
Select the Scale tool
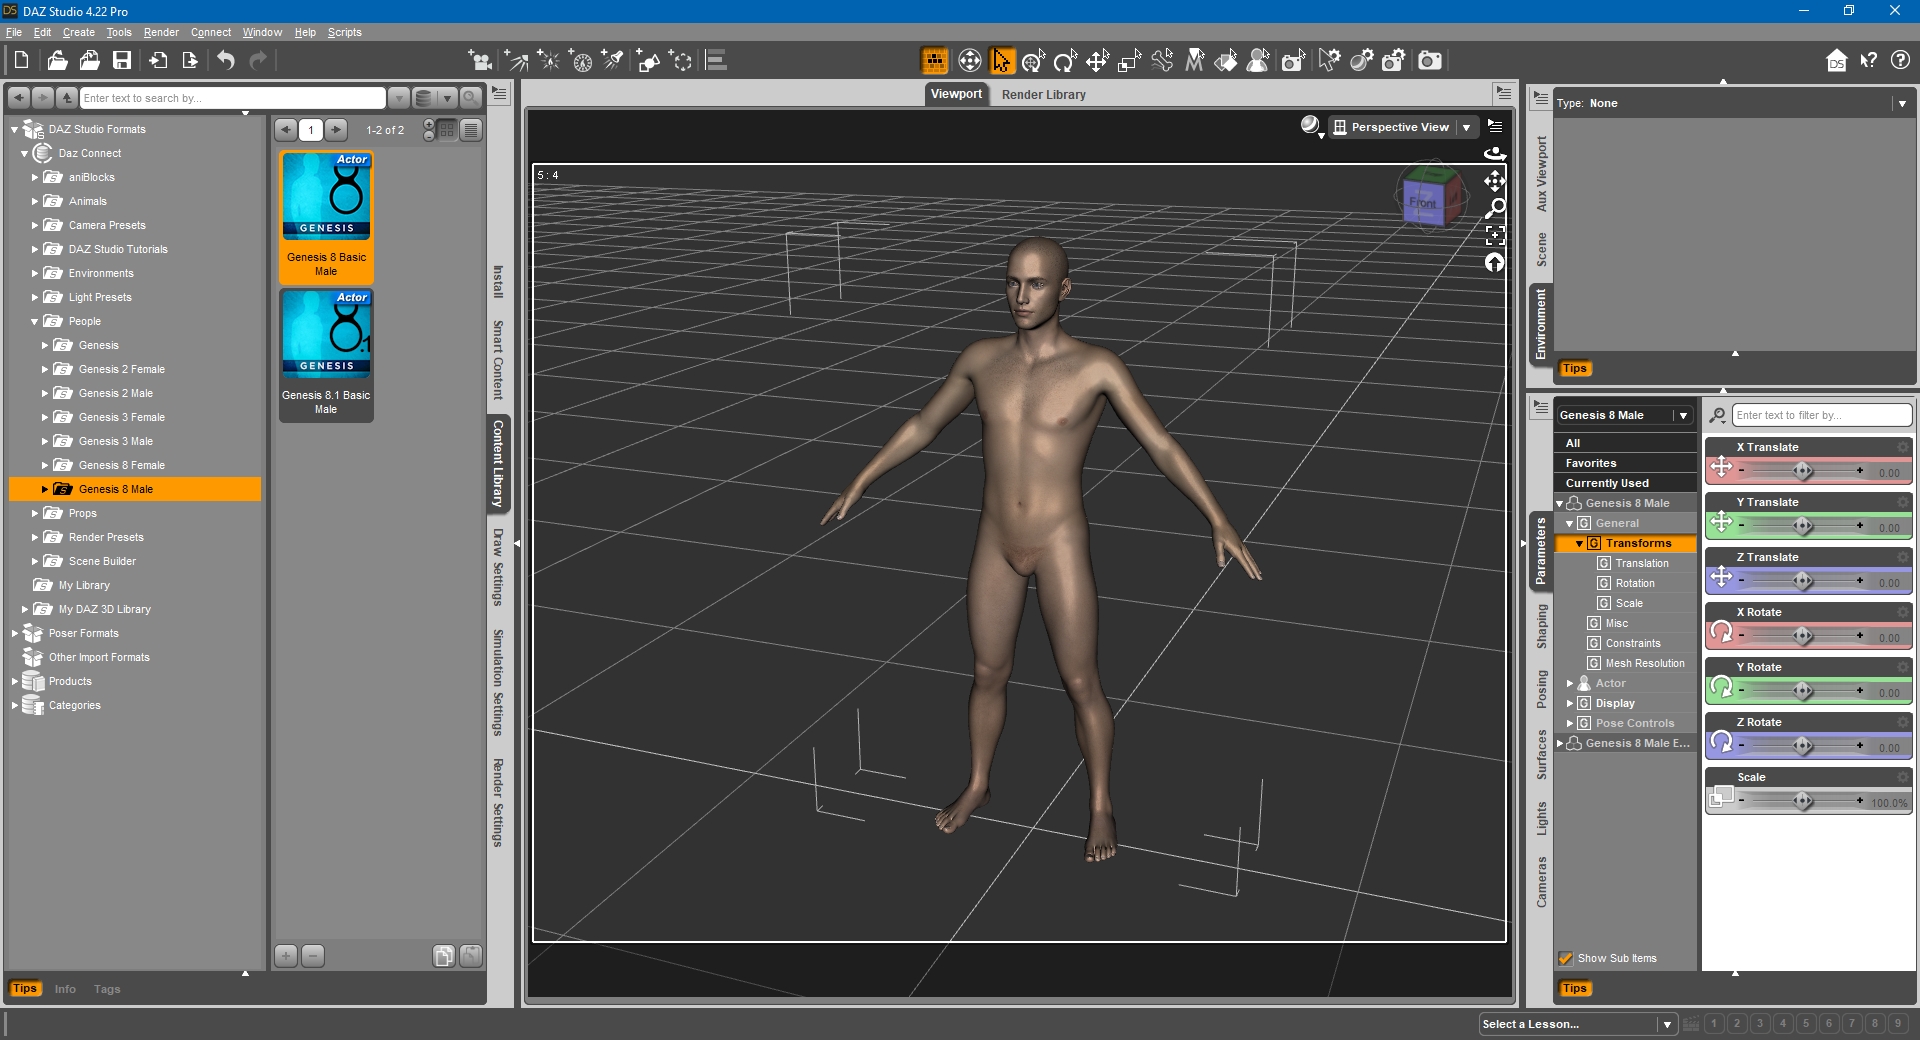[x=1129, y=61]
